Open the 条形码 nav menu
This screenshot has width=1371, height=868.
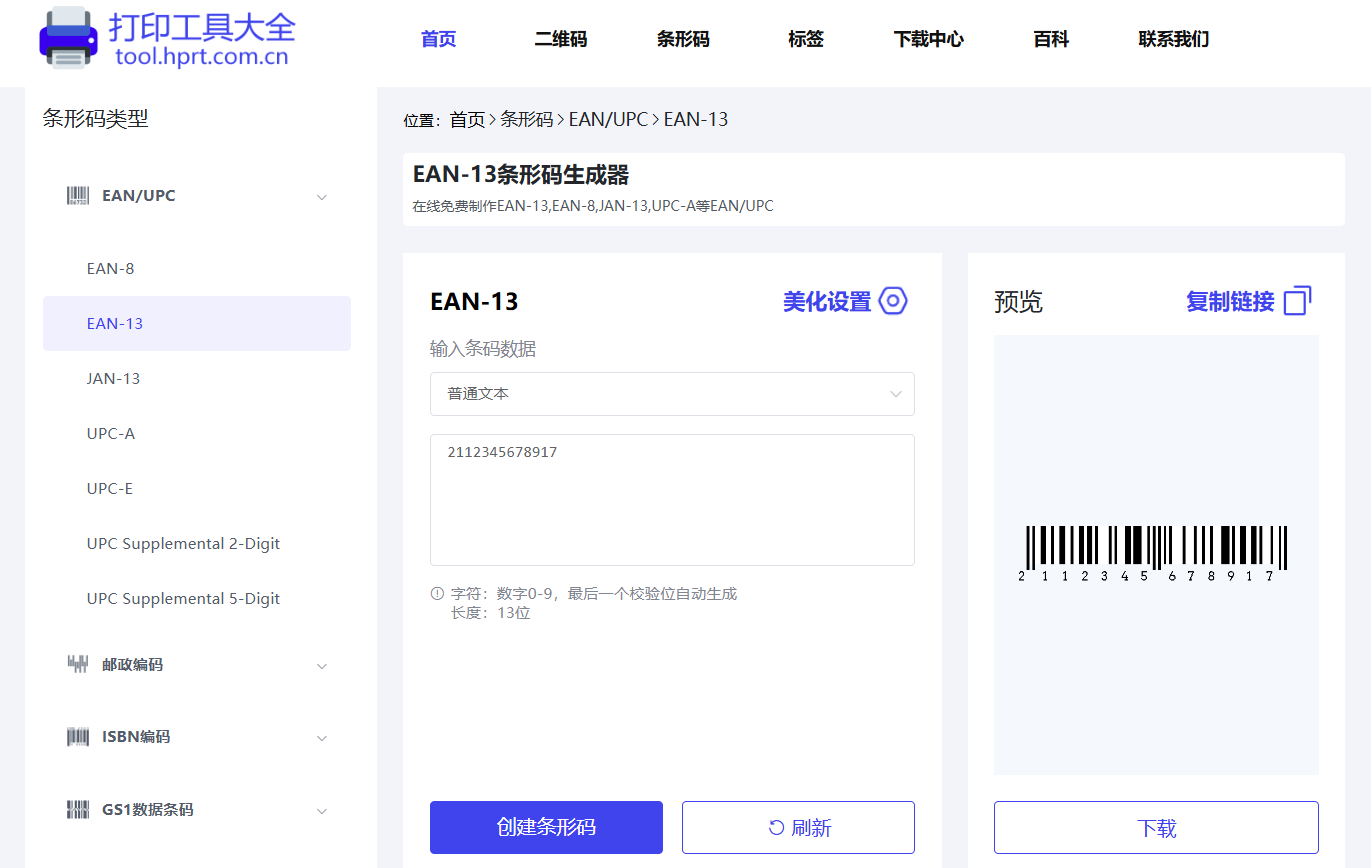tap(683, 40)
